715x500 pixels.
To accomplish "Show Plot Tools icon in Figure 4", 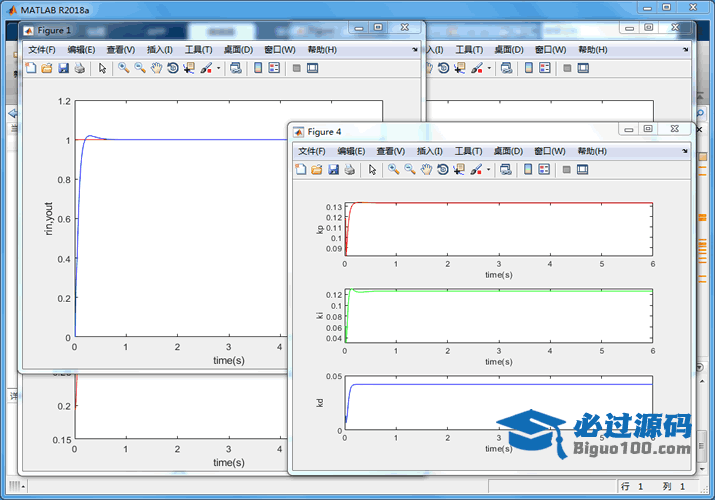I will tap(582, 170).
